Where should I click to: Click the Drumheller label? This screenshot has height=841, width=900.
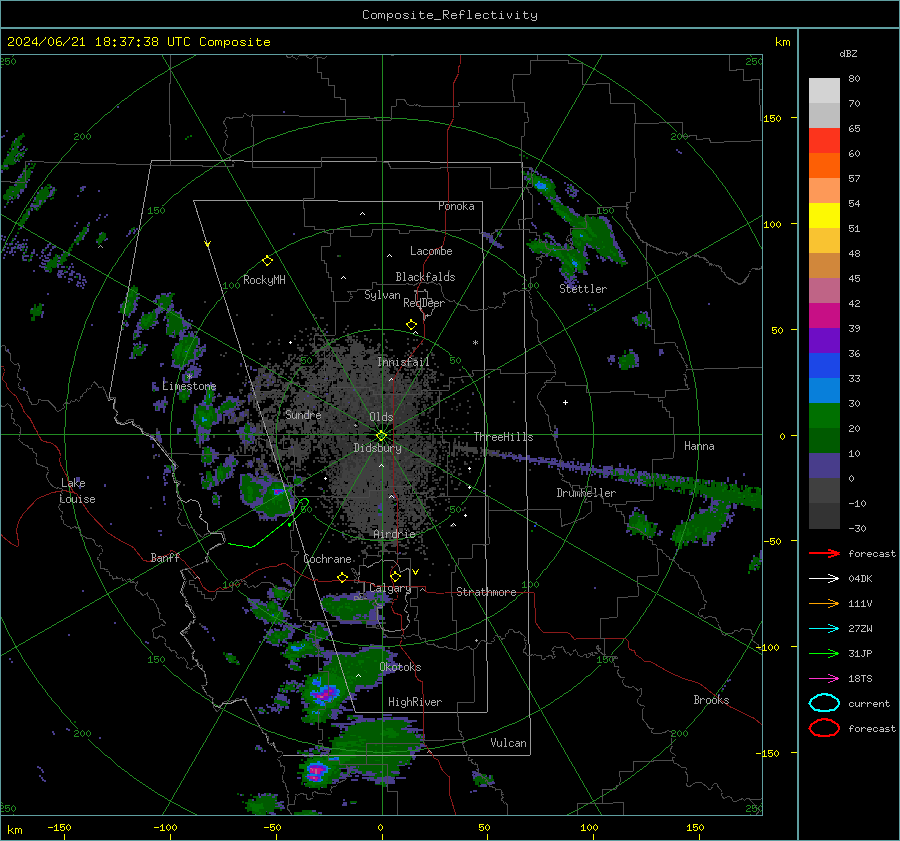tap(586, 493)
